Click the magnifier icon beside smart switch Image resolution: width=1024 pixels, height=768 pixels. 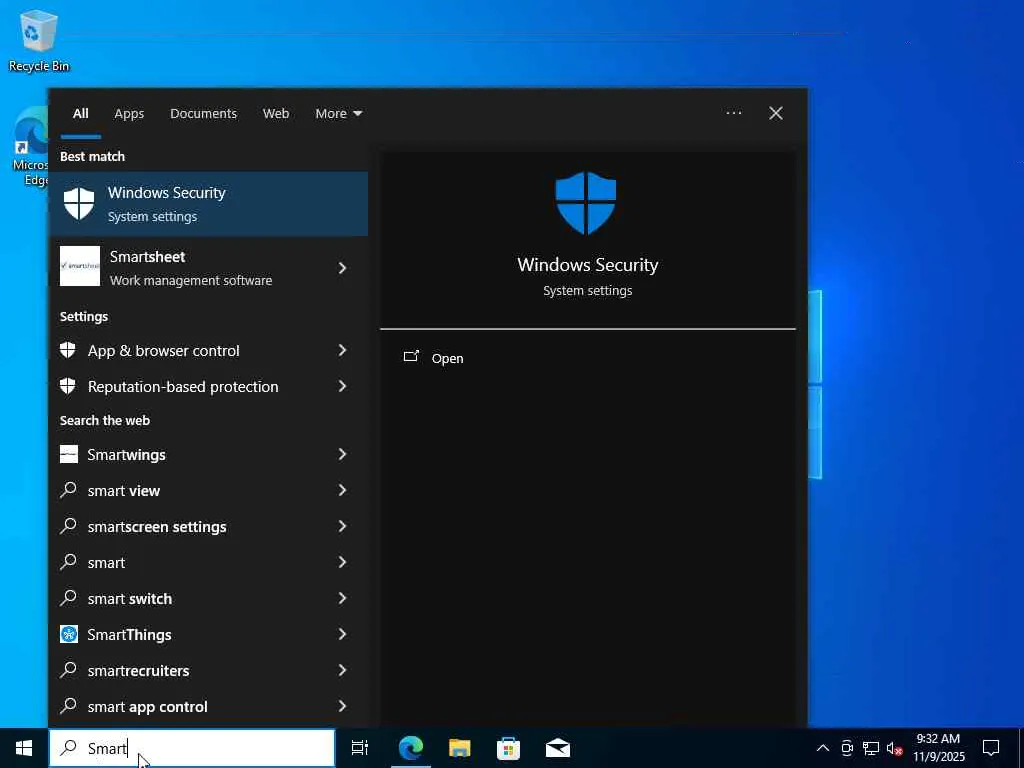[68, 598]
